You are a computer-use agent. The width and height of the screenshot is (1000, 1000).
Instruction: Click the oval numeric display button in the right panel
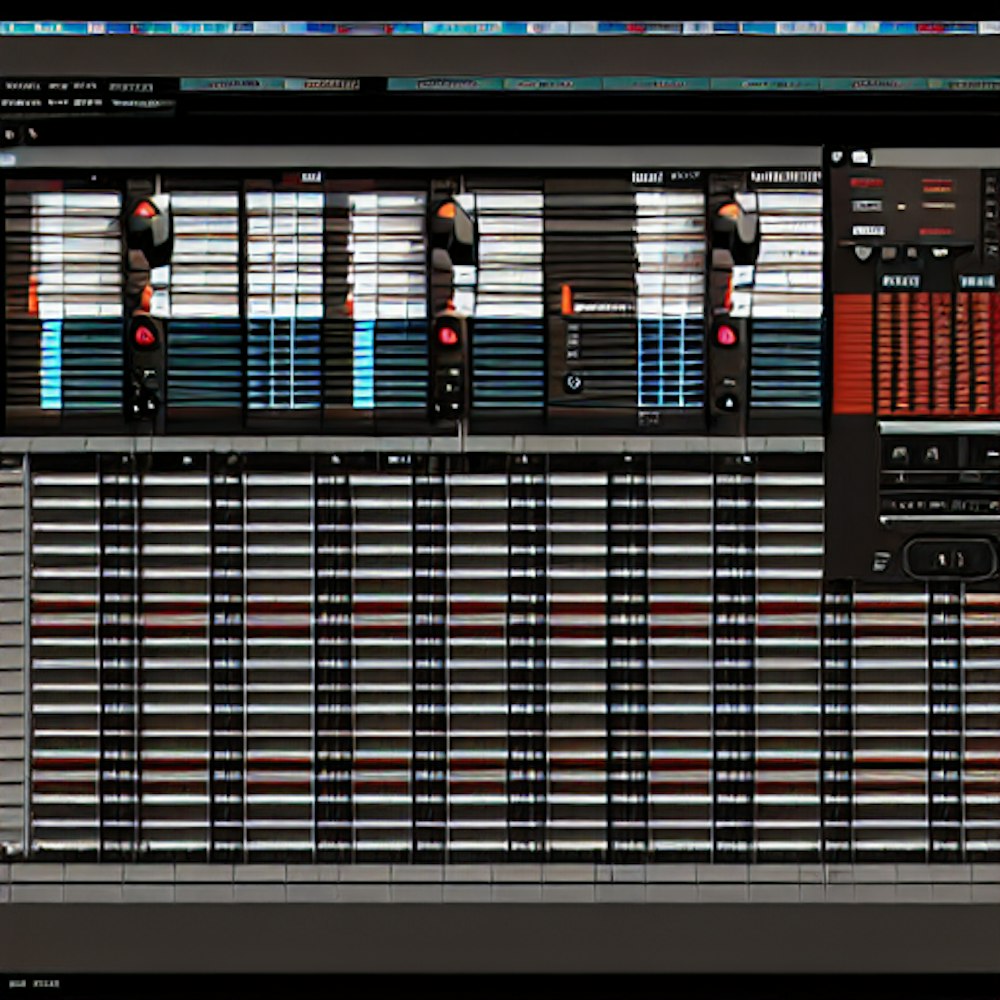click(950, 559)
